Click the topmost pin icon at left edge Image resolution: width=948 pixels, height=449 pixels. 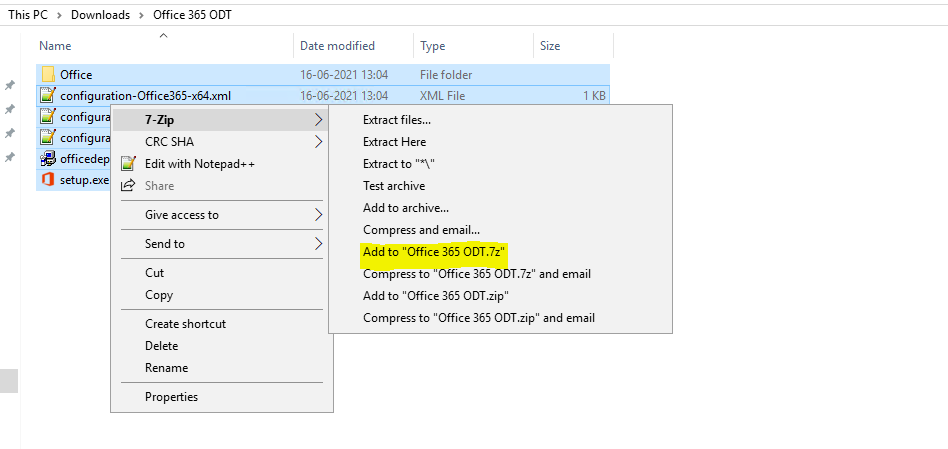coord(10,85)
